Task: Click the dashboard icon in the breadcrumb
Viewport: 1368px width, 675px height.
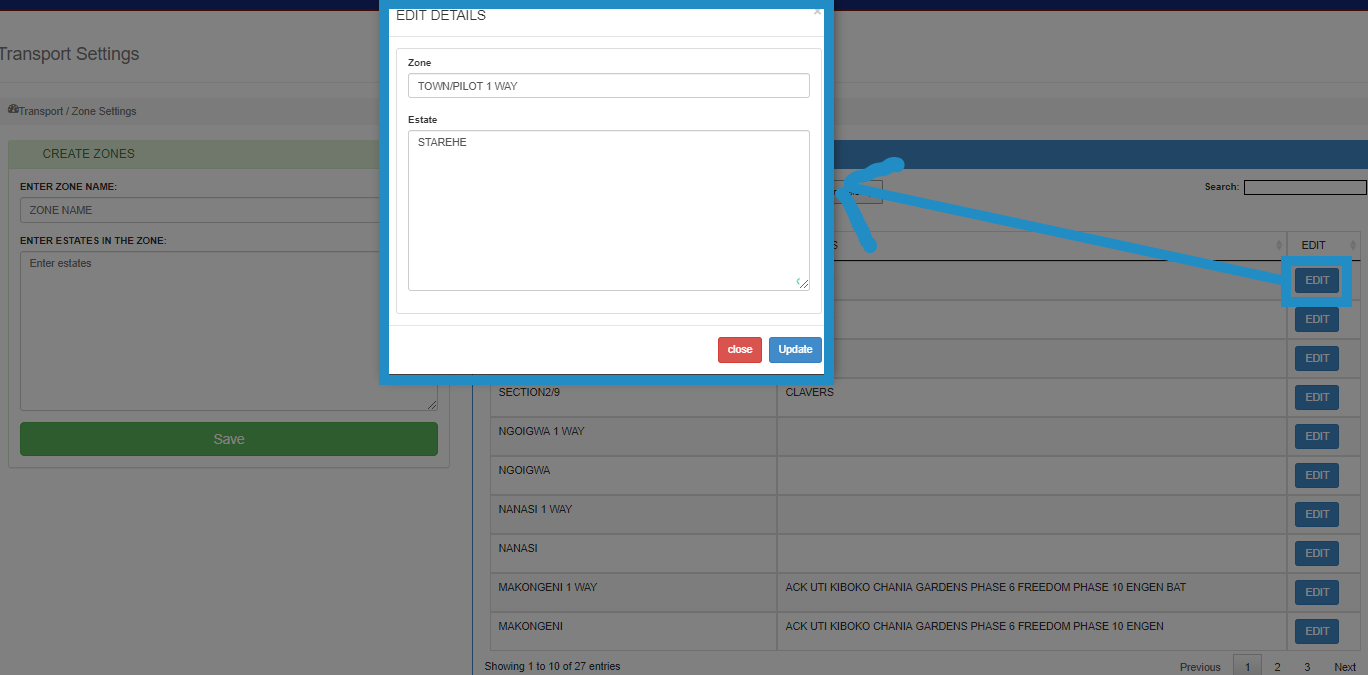Action: click(13, 109)
